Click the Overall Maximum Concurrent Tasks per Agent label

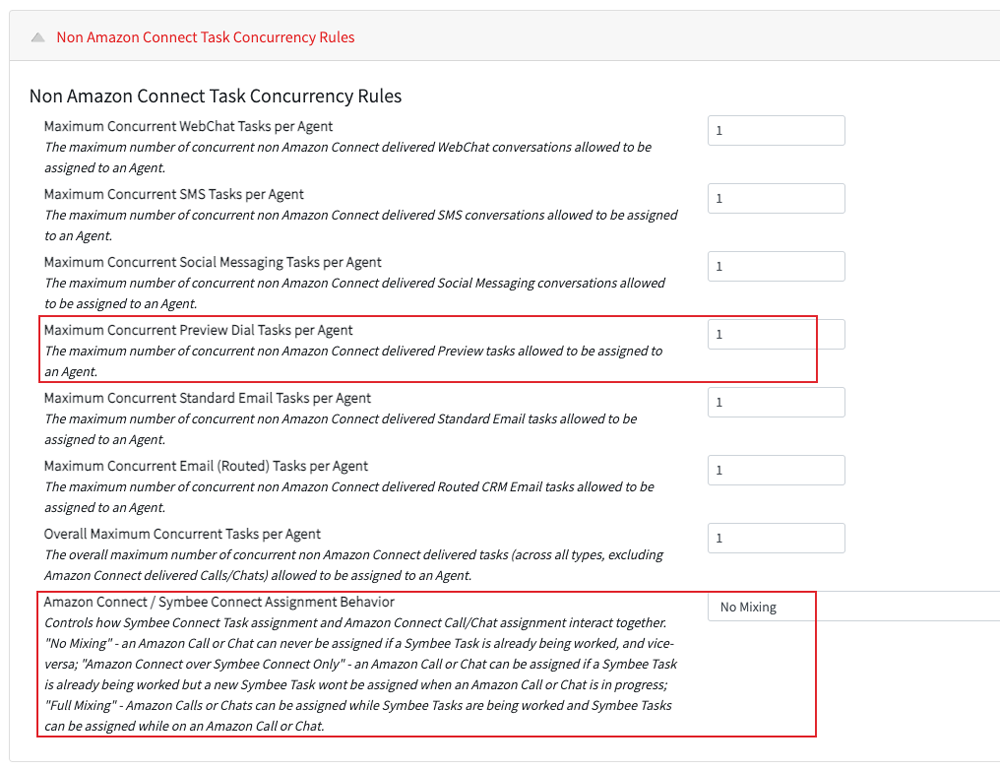182,534
